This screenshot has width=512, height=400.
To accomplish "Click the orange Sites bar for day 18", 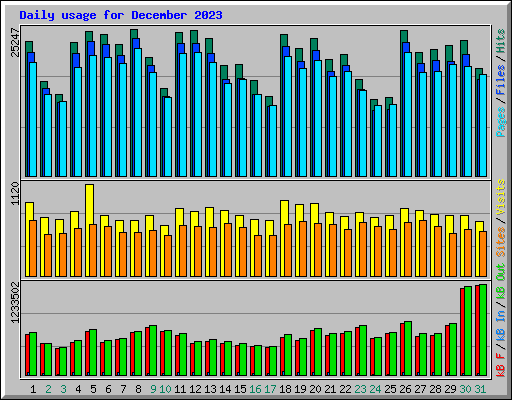I will click(x=288, y=250).
